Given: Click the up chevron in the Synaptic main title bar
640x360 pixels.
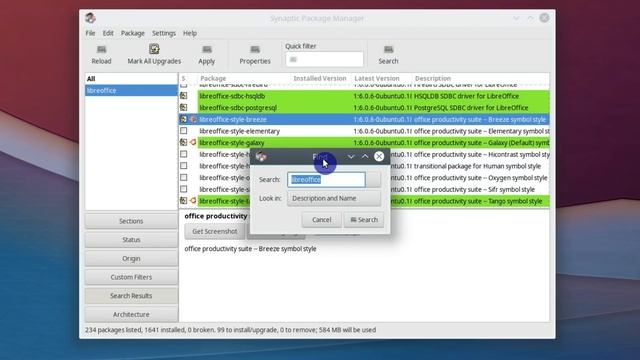Looking at the screenshot, I should 530,18.
